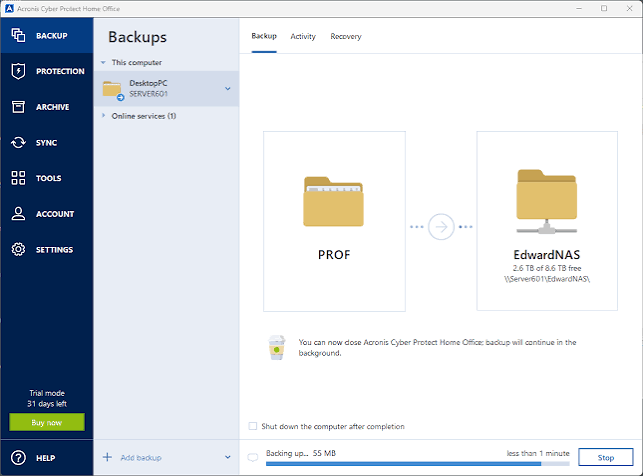Select SYNC in the sidebar

(47, 142)
